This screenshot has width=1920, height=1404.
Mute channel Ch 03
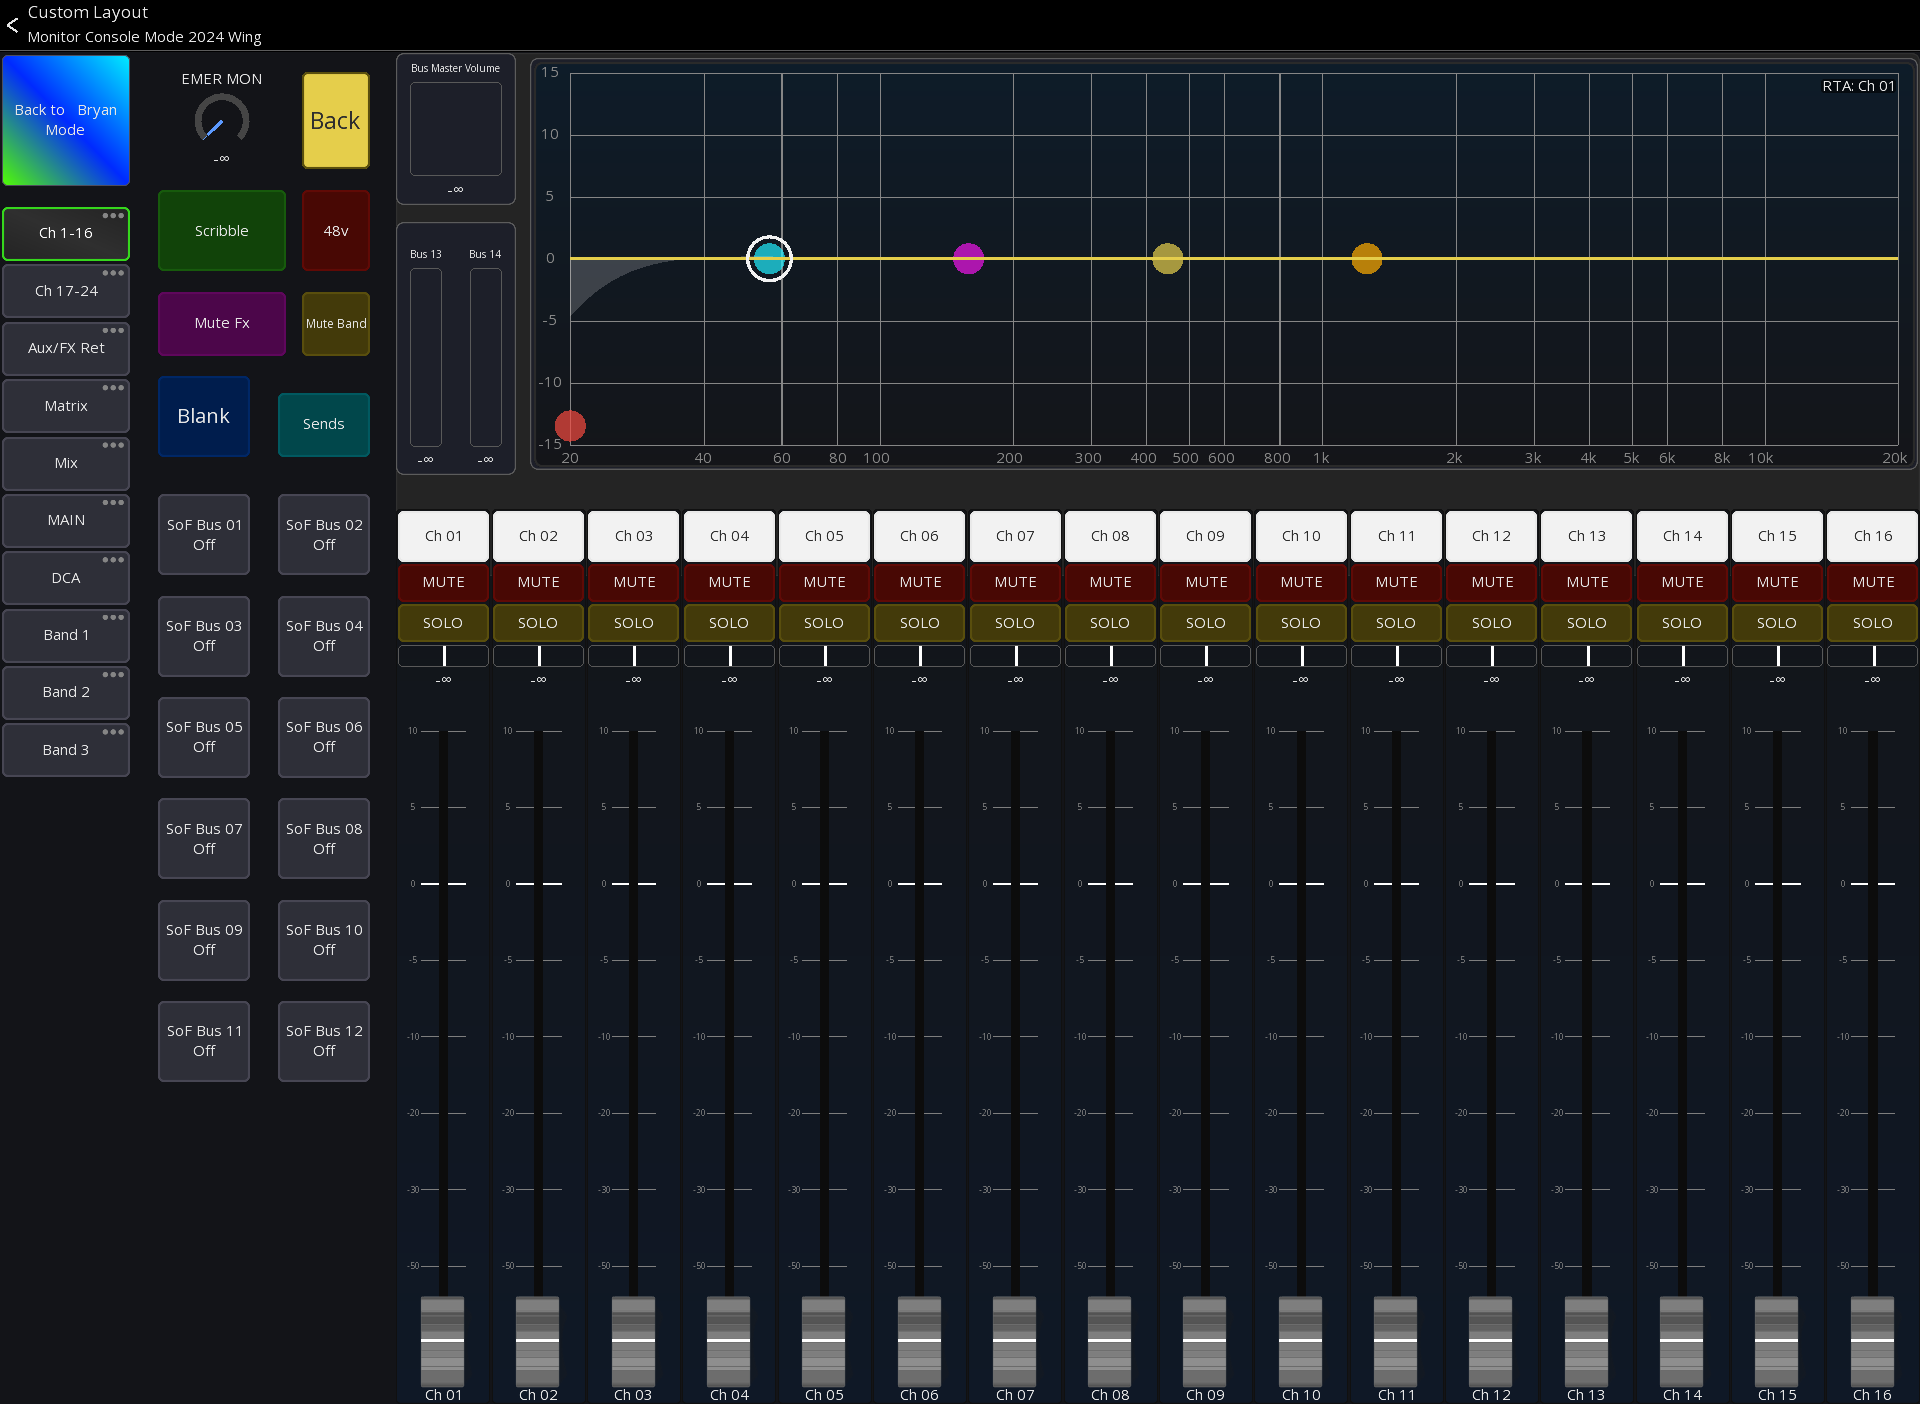(x=633, y=581)
